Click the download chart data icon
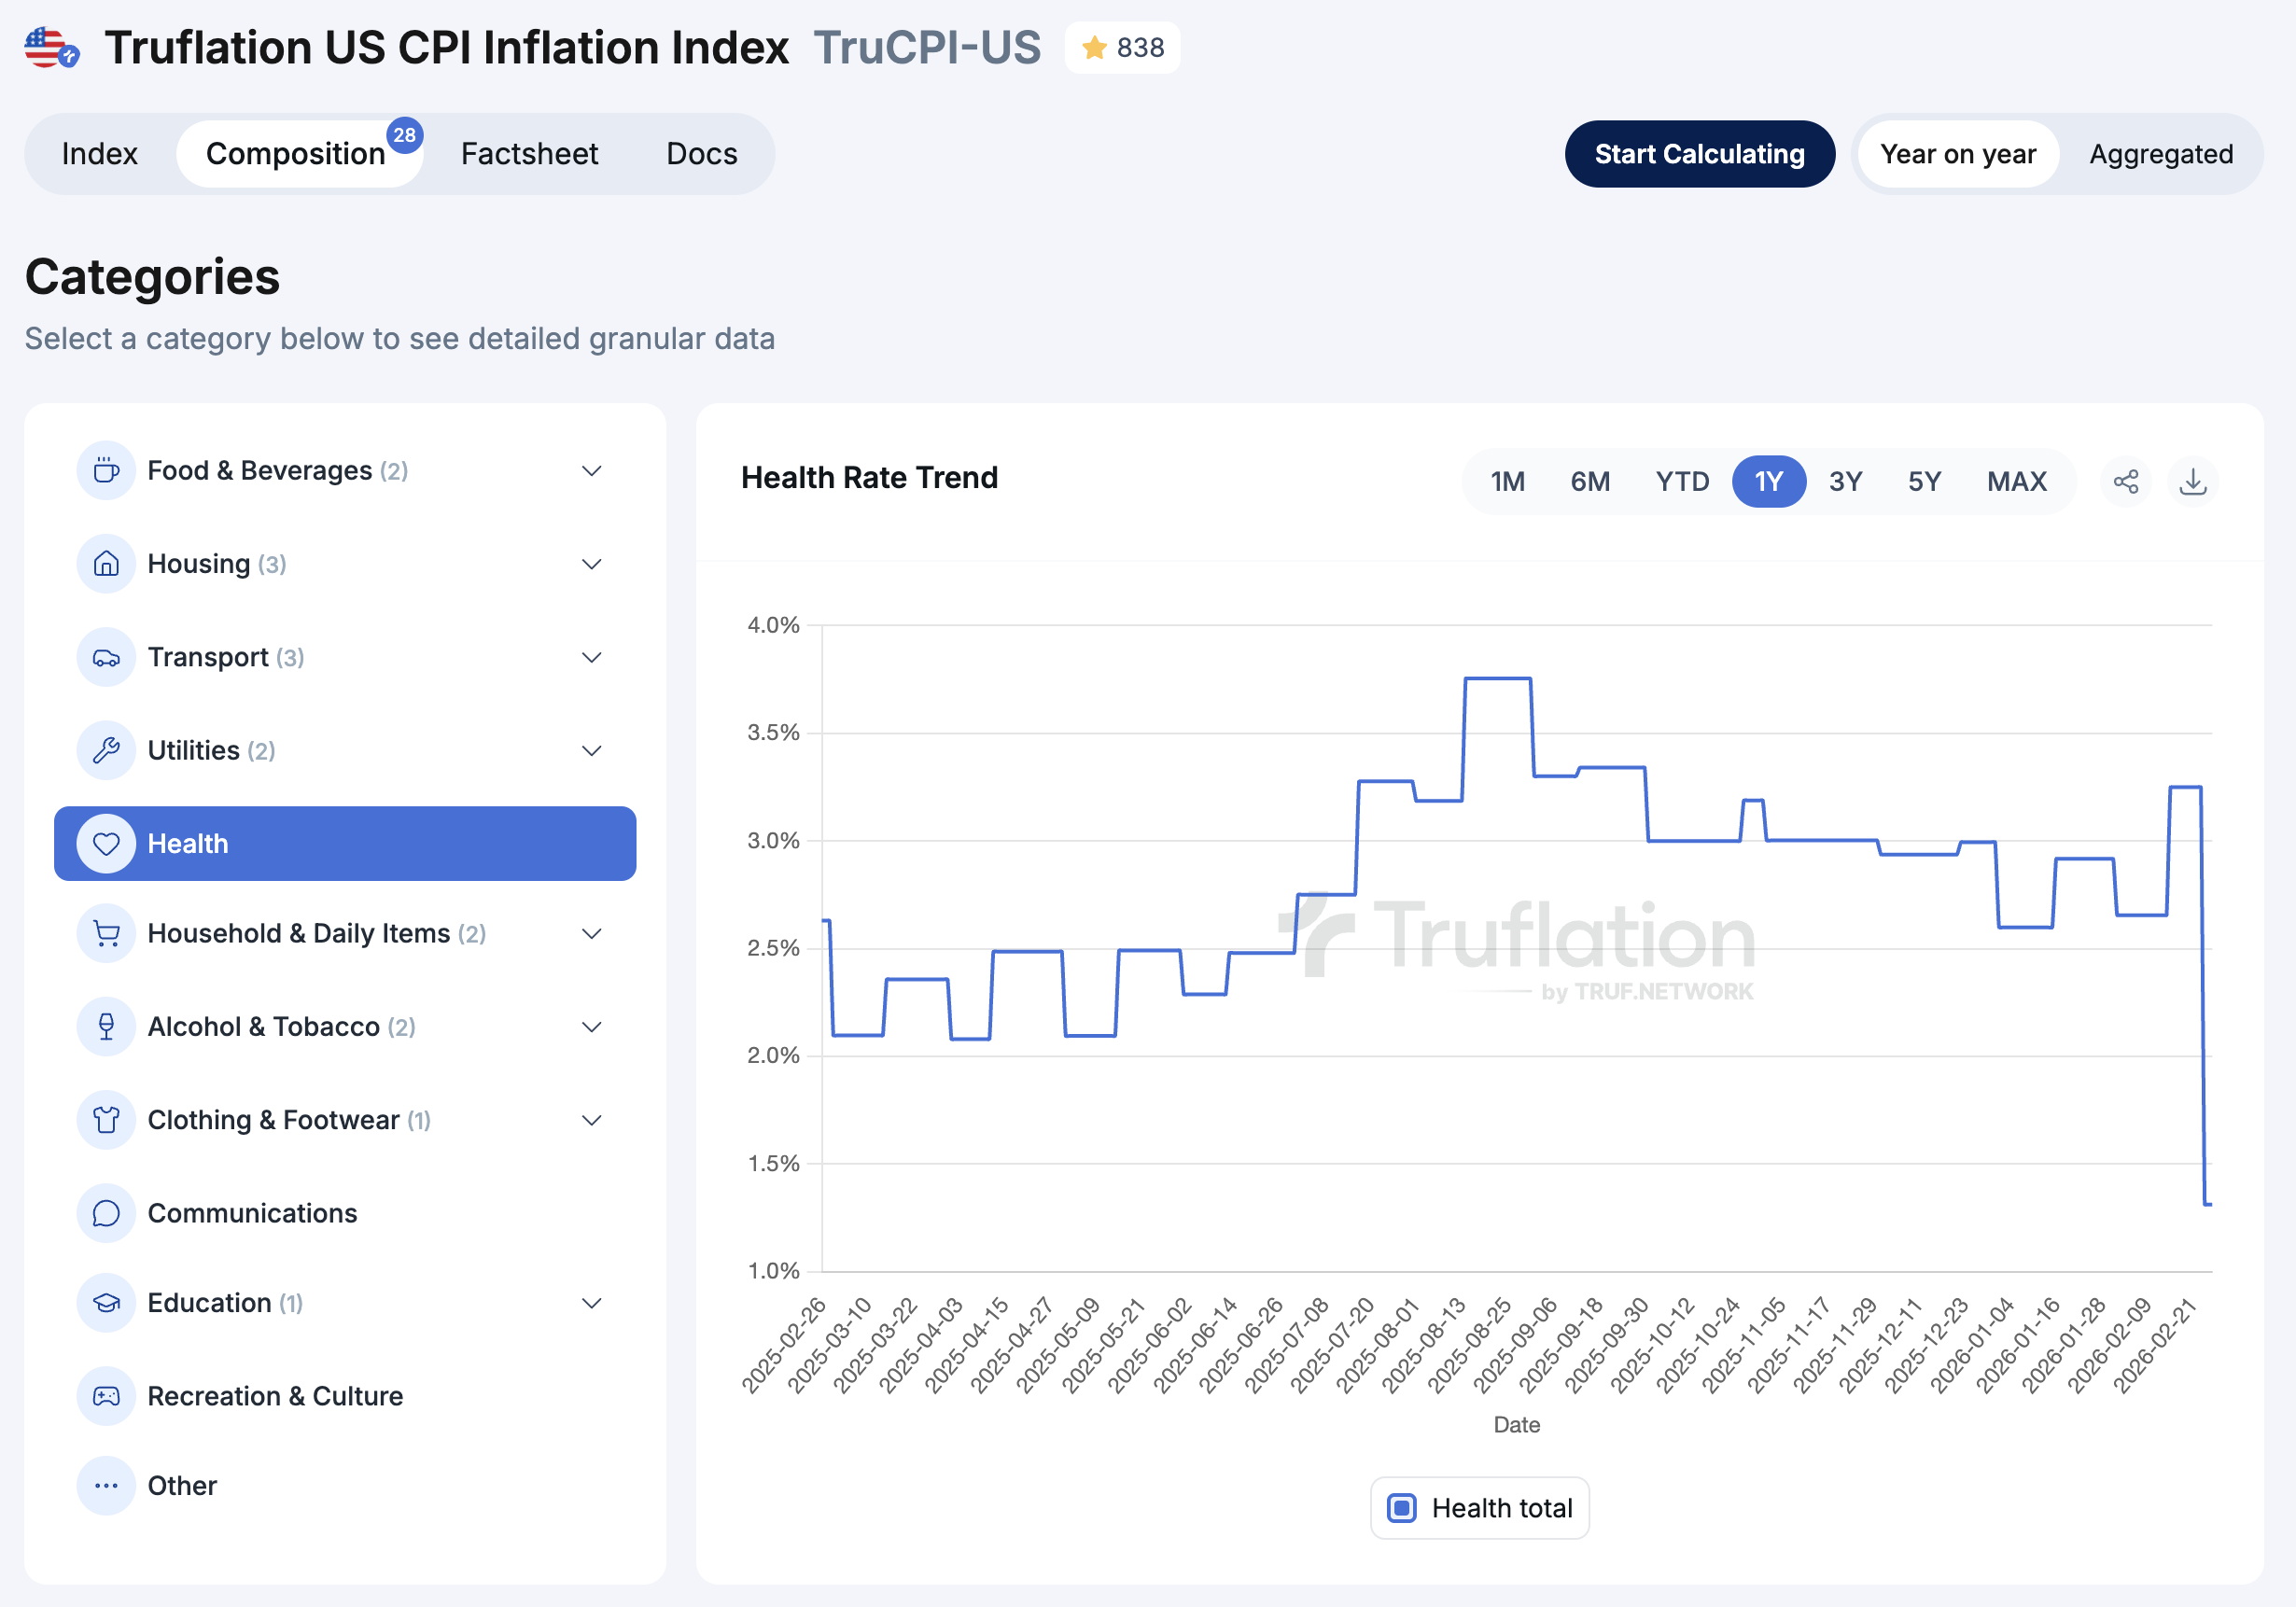The image size is (2296, 1607). tap(2192, 482)
